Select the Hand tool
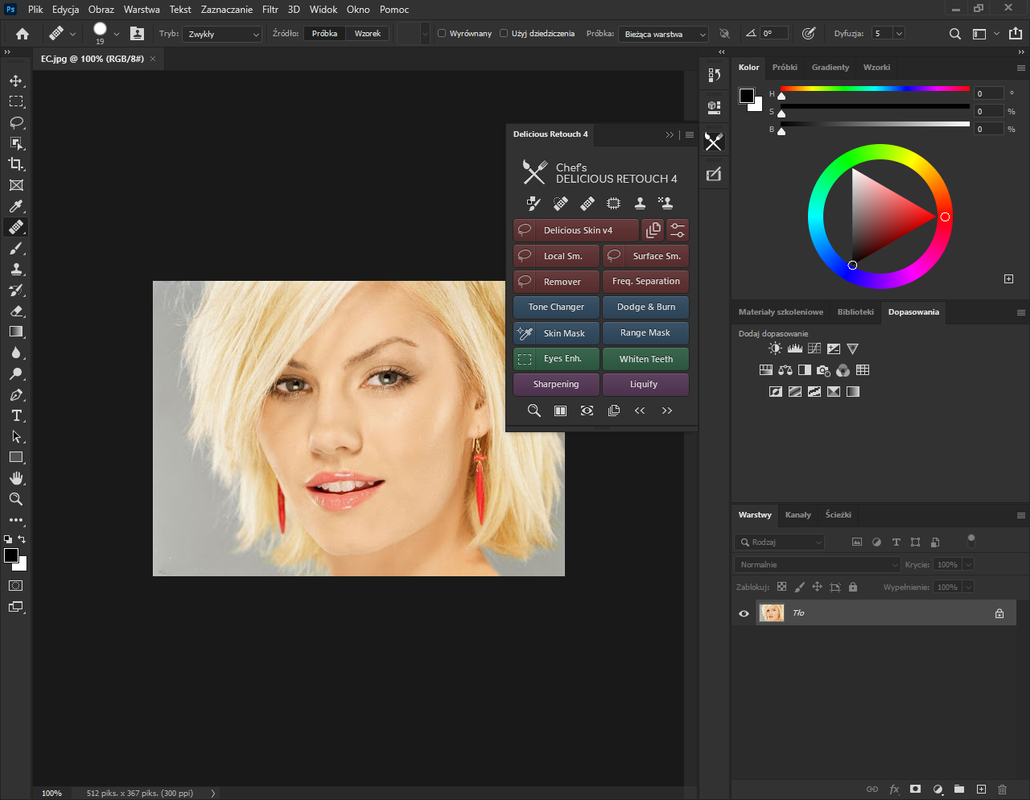The height and width of the screenshot is (800, 1030). coord(16,478)
